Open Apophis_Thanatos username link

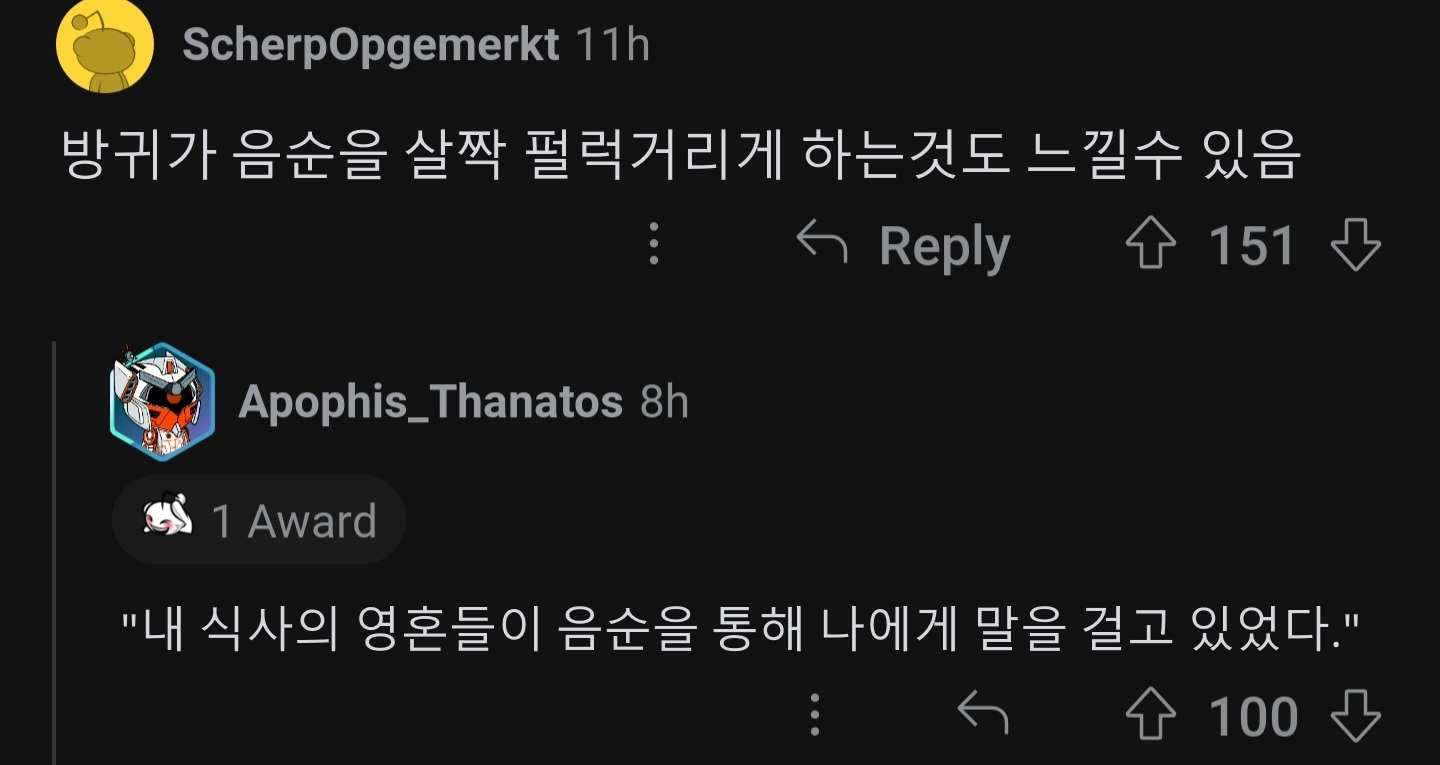(x=431, y=402)
